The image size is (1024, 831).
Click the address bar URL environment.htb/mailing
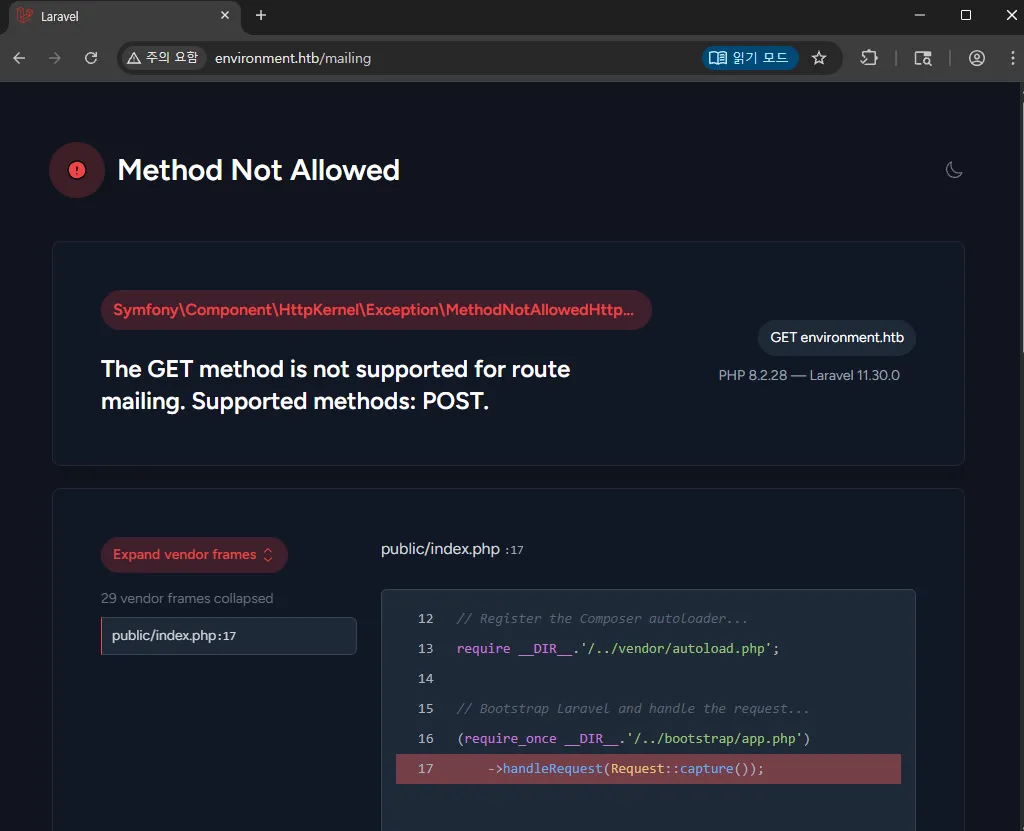(293, 58)
